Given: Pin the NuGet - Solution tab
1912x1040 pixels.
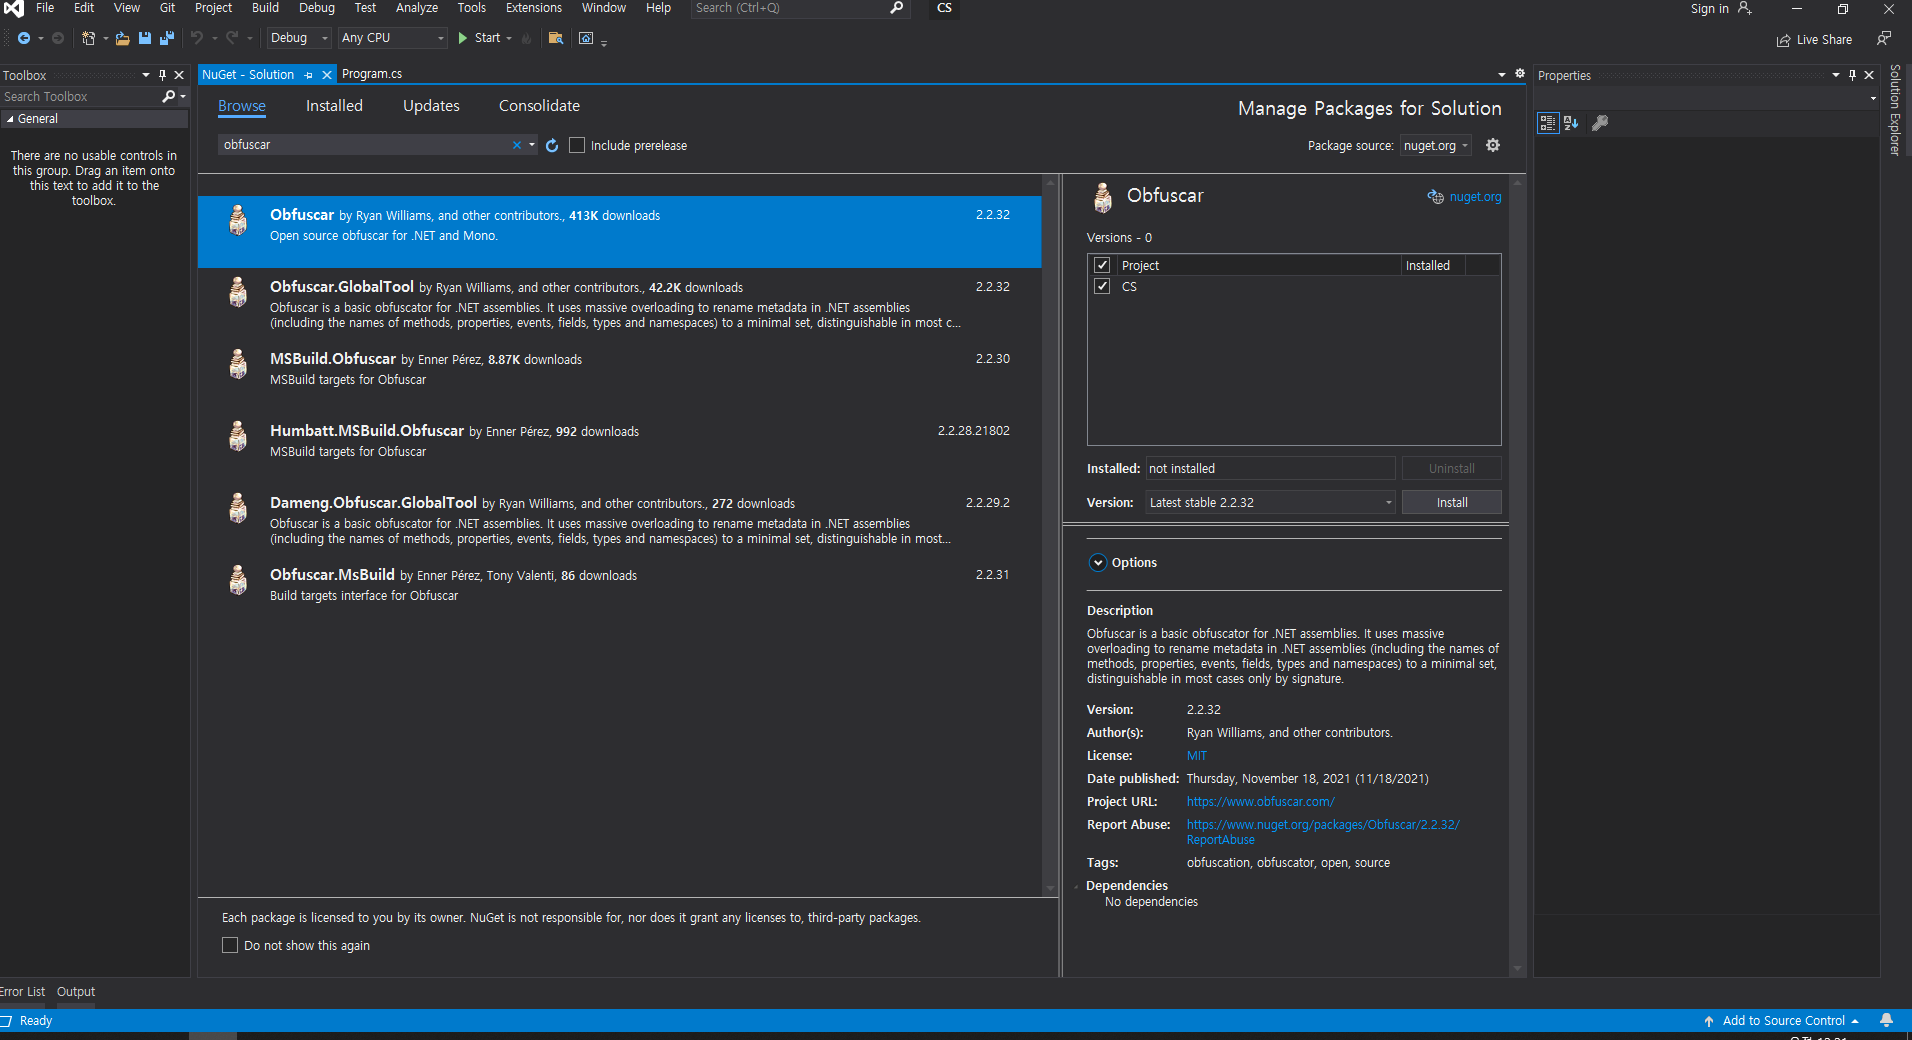Looking at the screenshot, I should [x=309, y=75].
